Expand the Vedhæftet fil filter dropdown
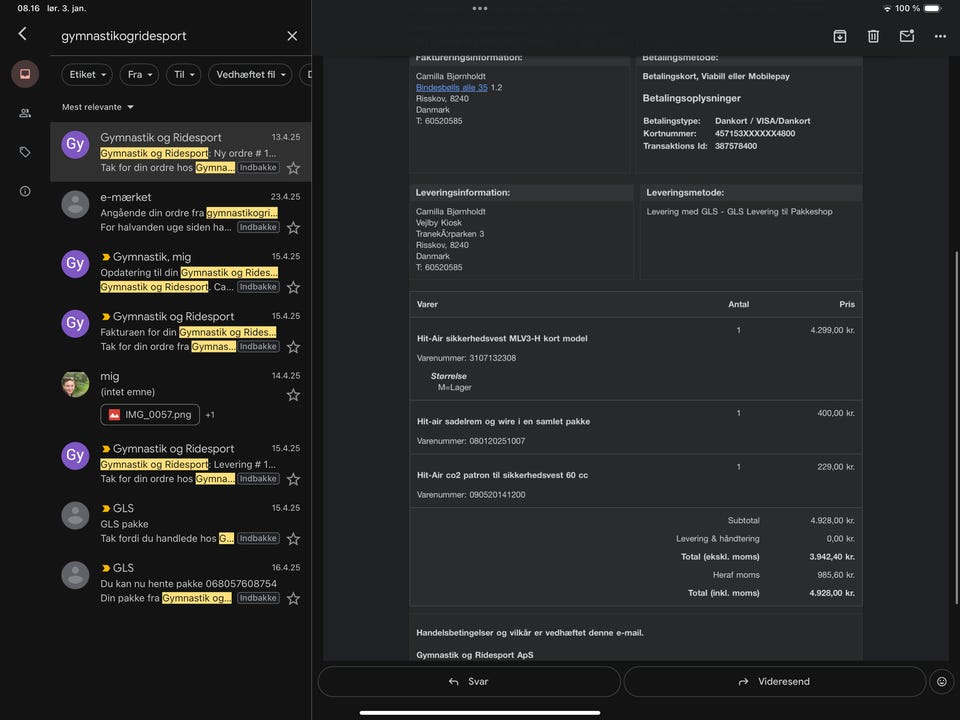 tap(249, 74)
